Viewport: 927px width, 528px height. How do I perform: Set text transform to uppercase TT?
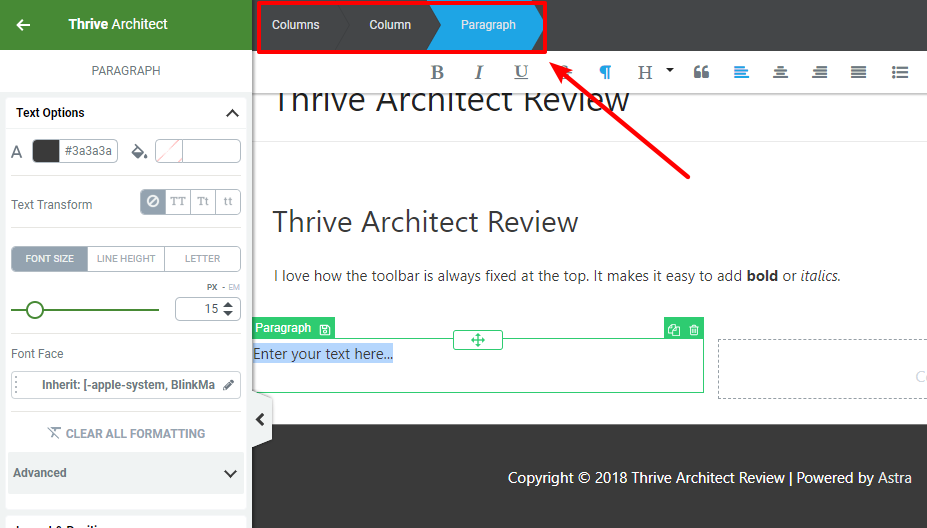coord(178,202)
